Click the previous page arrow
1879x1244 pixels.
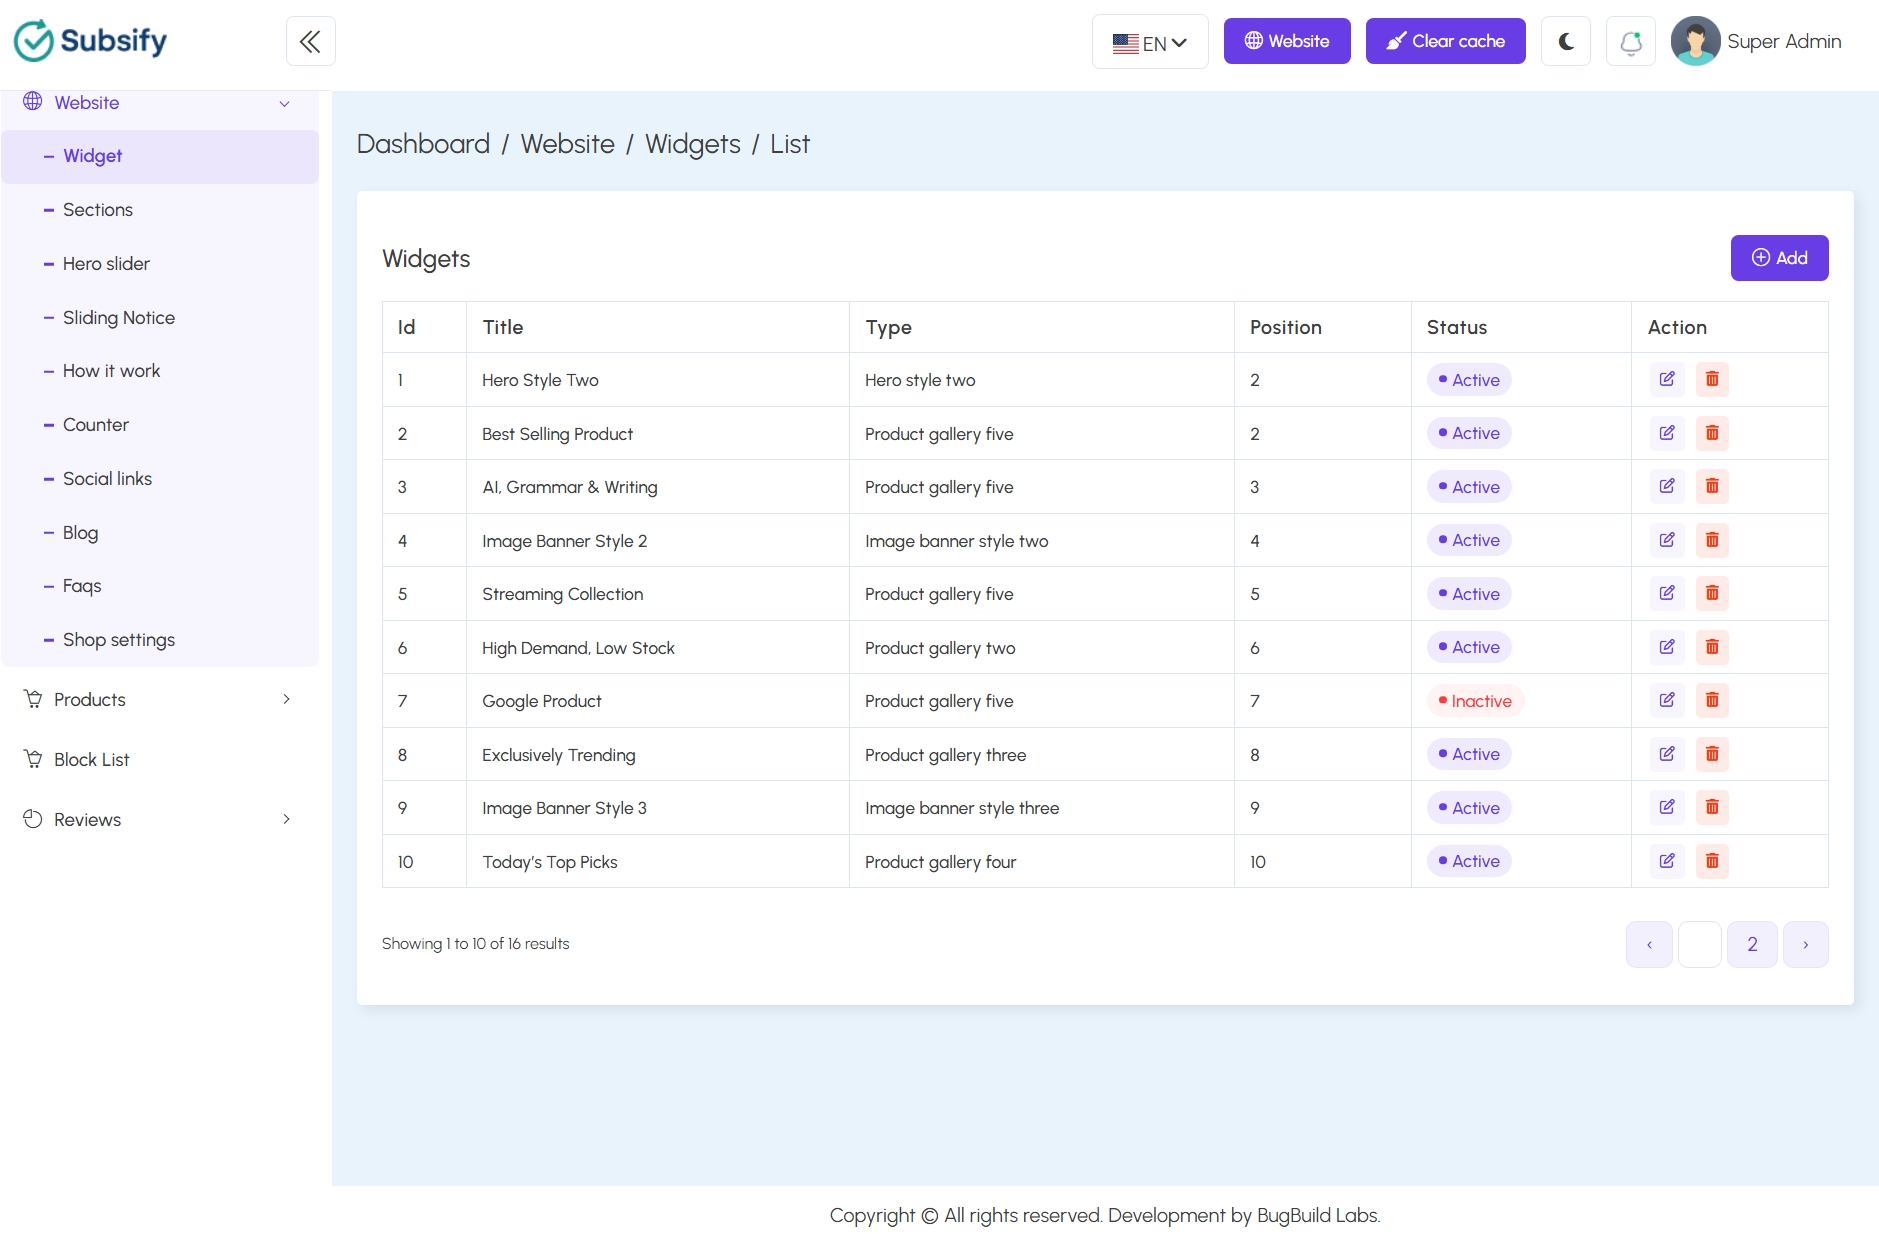tap(1649, 944)
